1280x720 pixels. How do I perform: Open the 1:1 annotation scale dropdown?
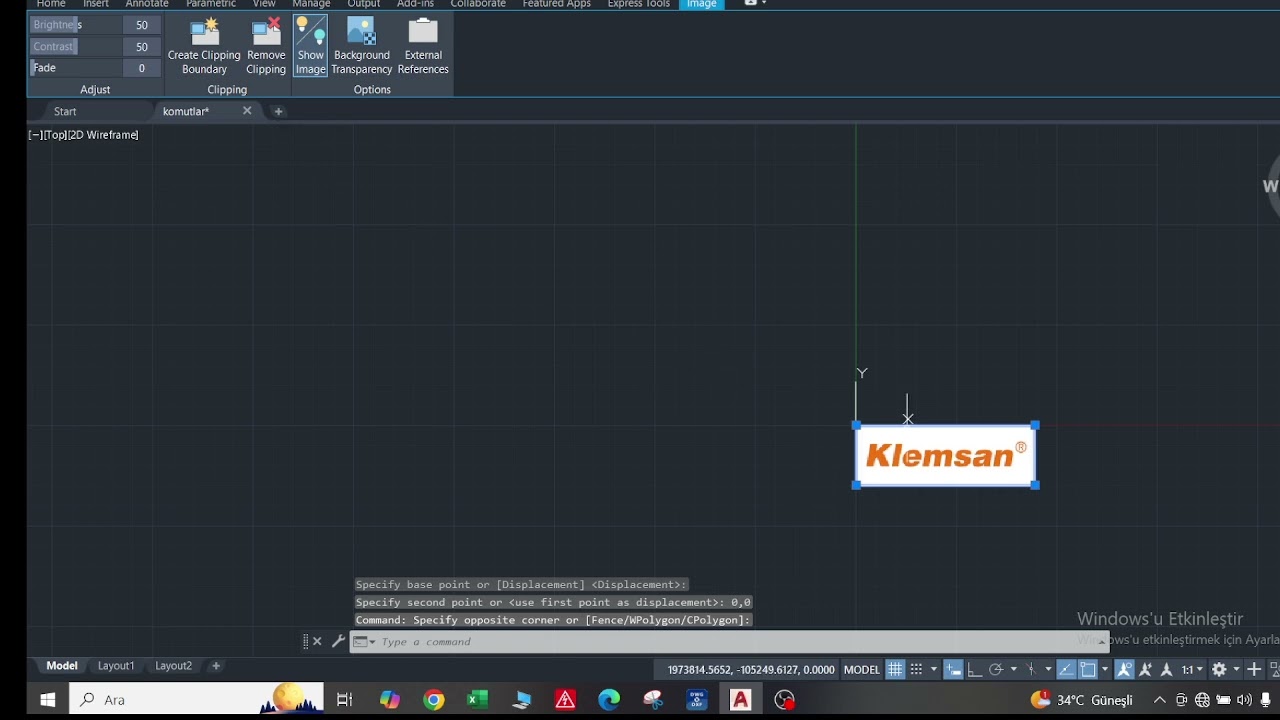pos(1192,670)
